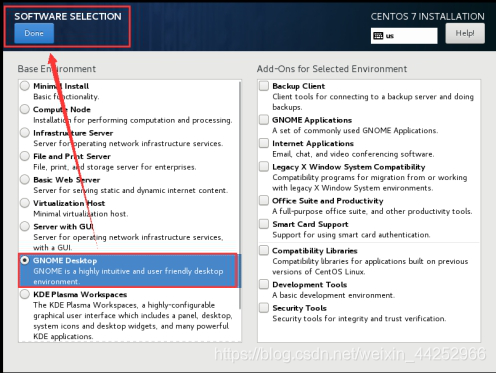Choose the Compute Node environment

(x=25, y=109)
